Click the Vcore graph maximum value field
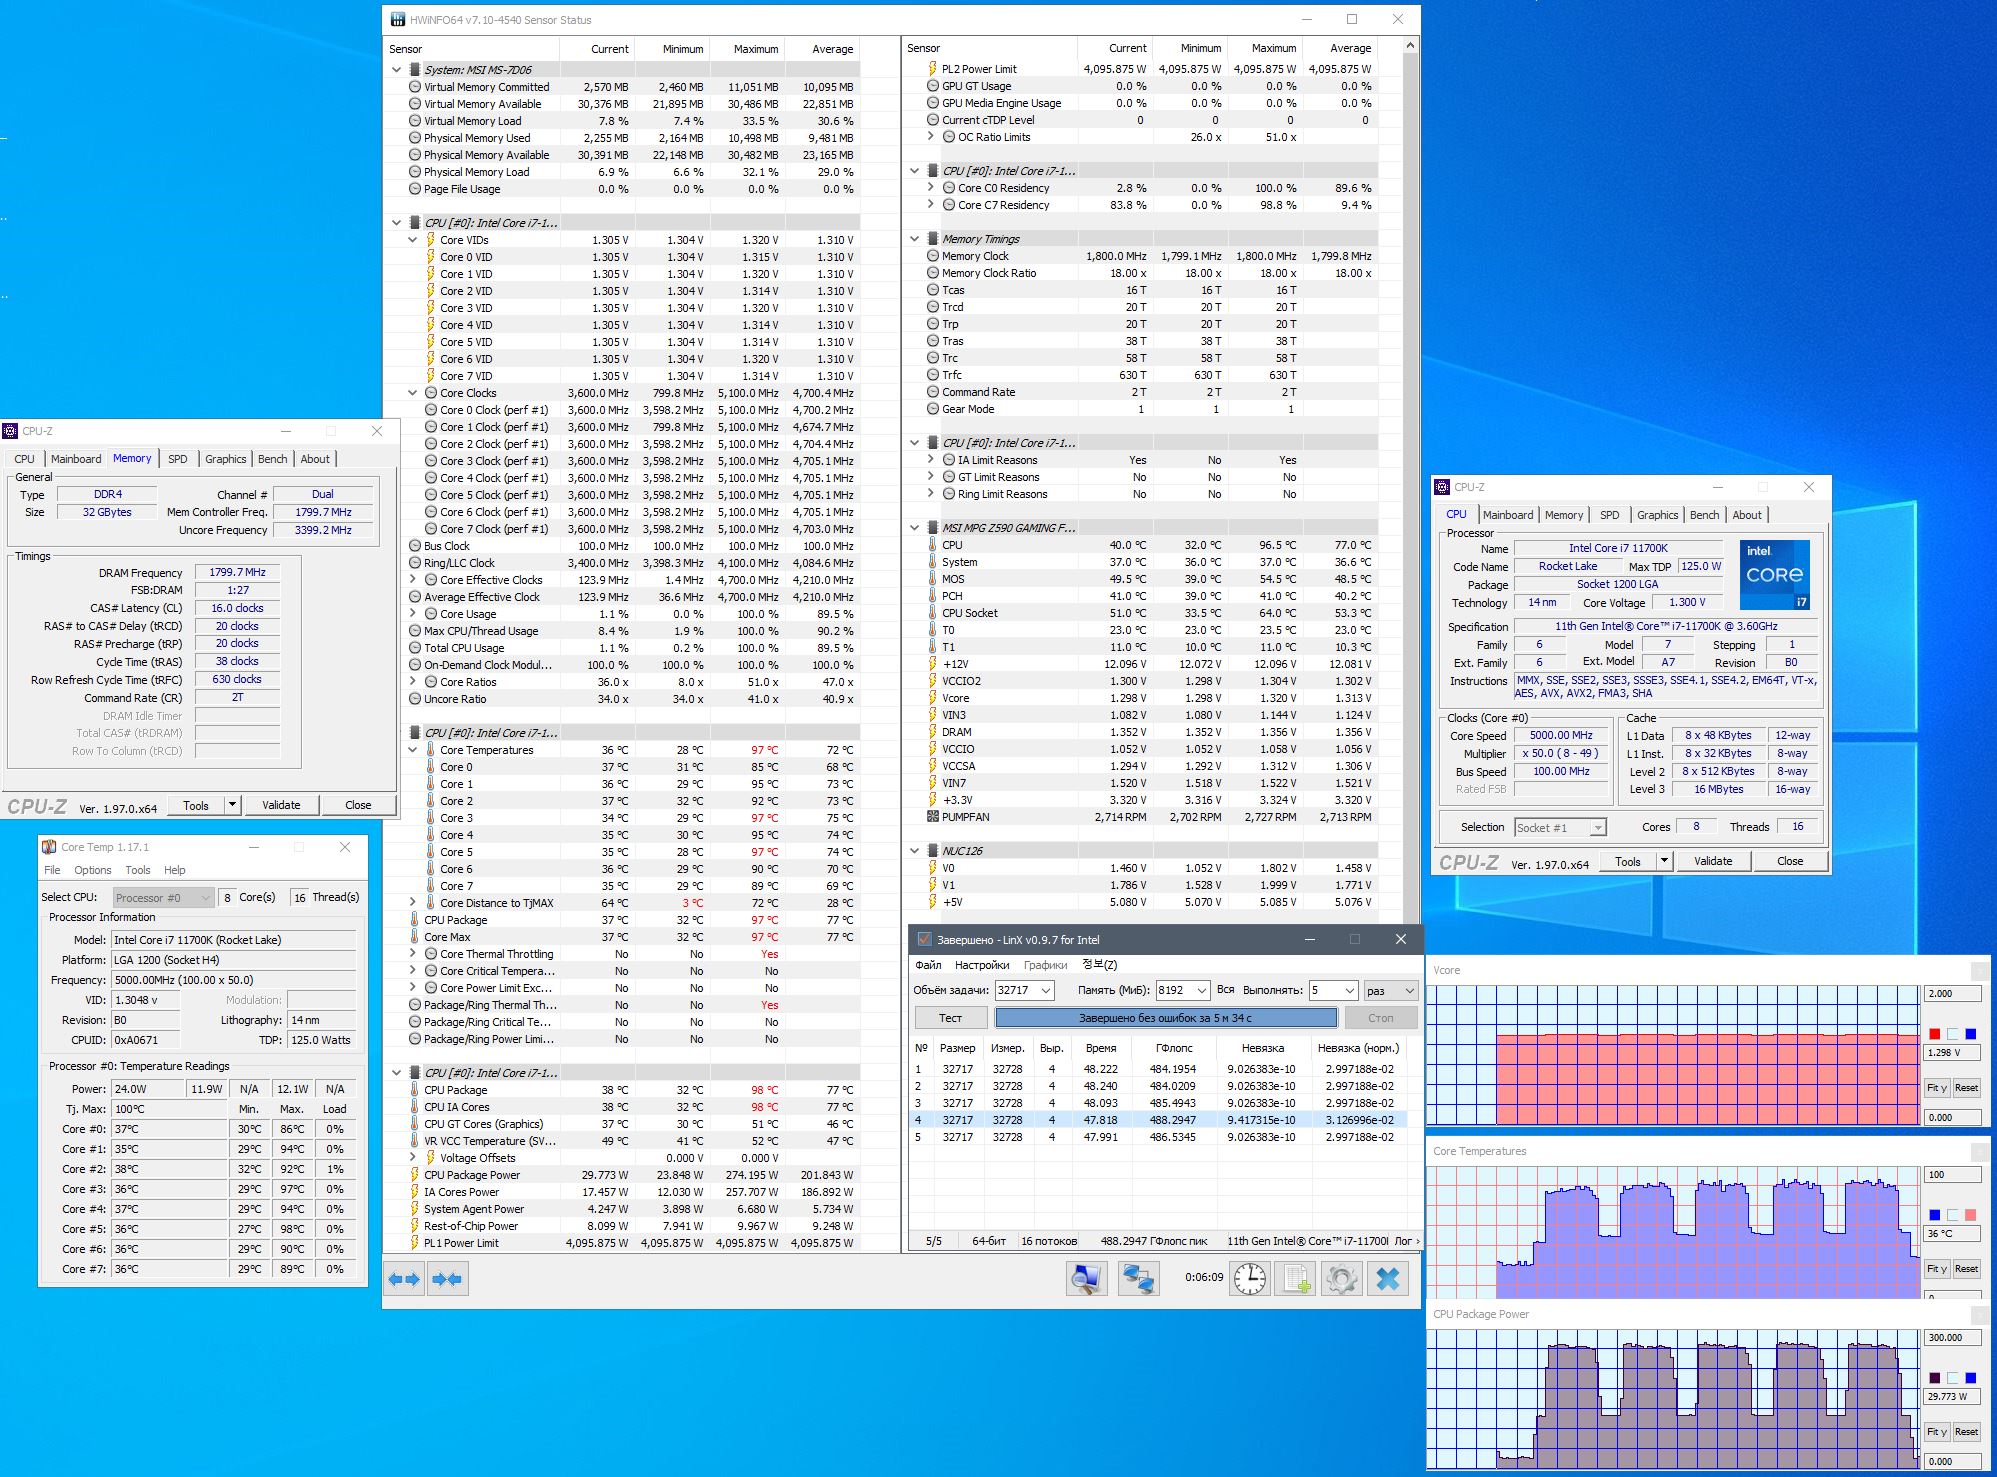This screenshot has width=1997, height=1477. point(1950,994)
